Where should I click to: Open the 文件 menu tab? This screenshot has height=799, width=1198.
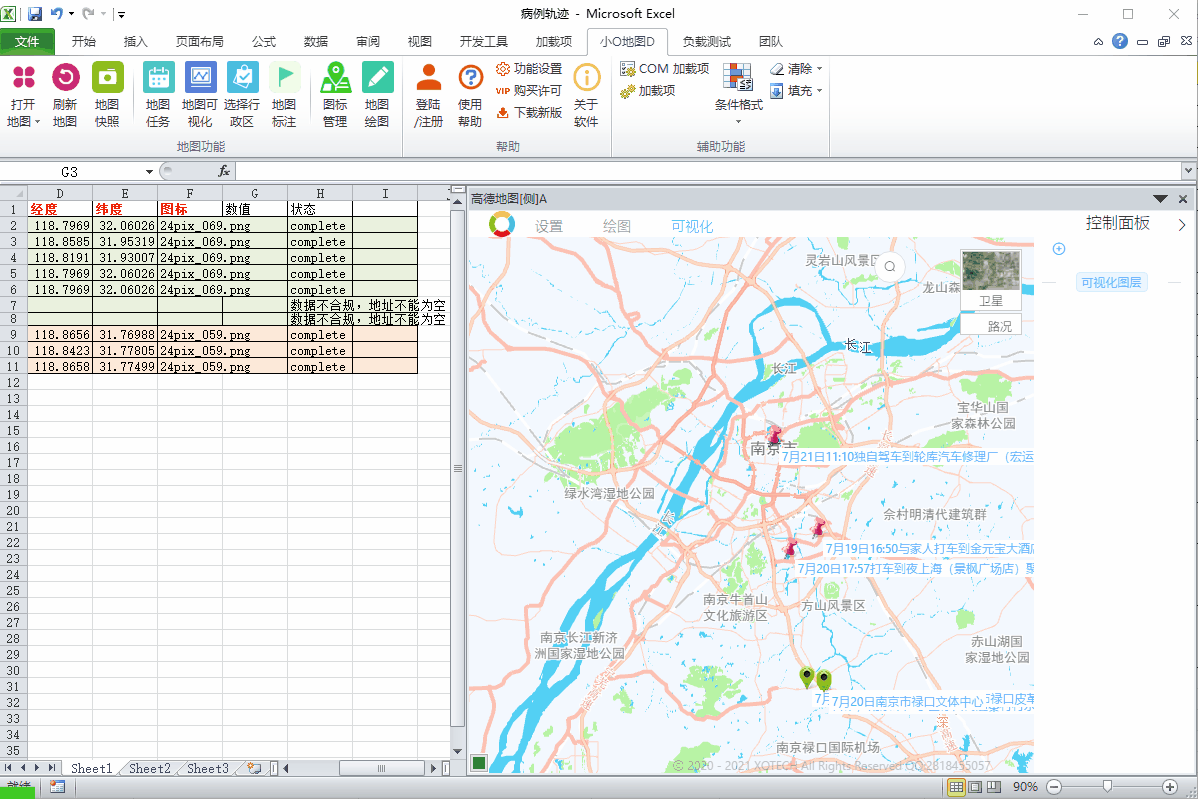click(27, 41)
